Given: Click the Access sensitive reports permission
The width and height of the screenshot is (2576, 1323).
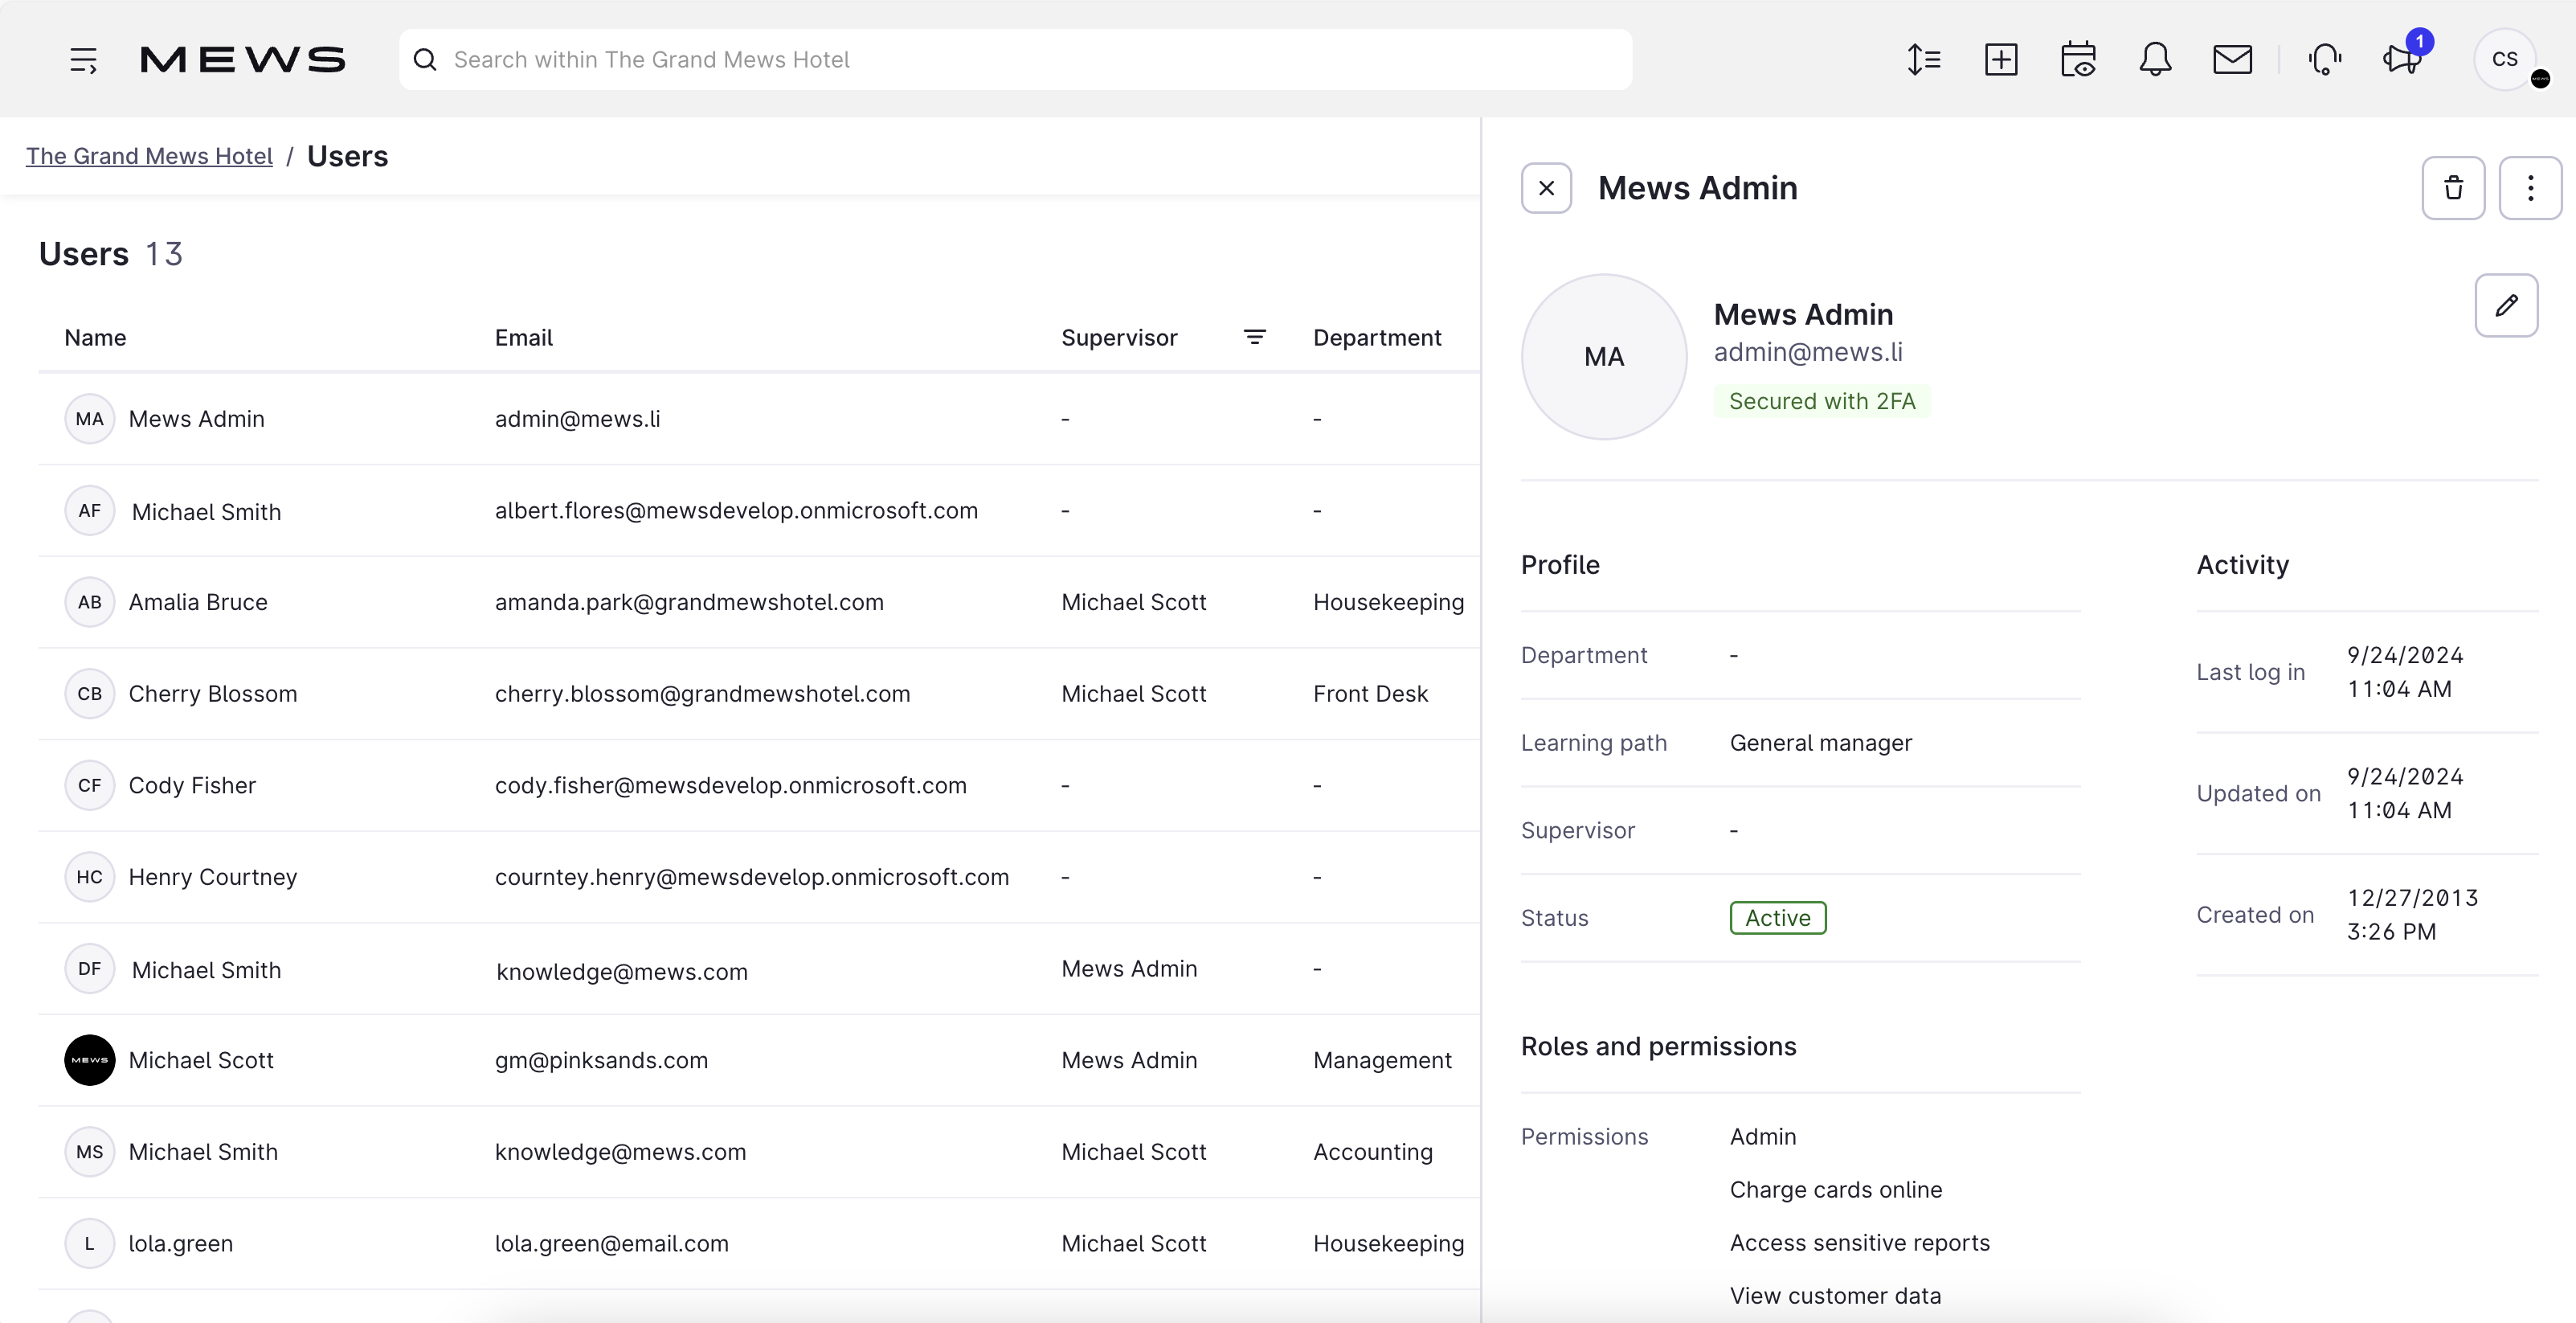Looking at the screenshot, I should coord(1860,1243).
